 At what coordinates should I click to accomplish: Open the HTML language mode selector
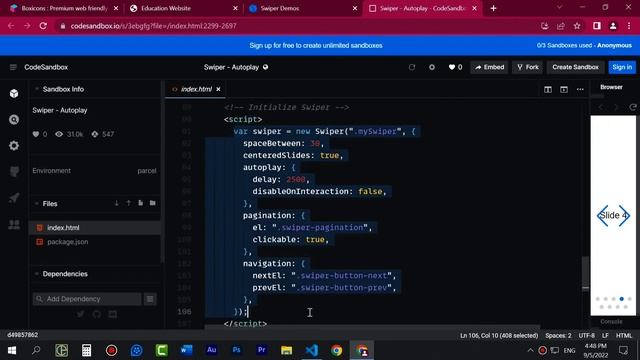click(624, 336)
